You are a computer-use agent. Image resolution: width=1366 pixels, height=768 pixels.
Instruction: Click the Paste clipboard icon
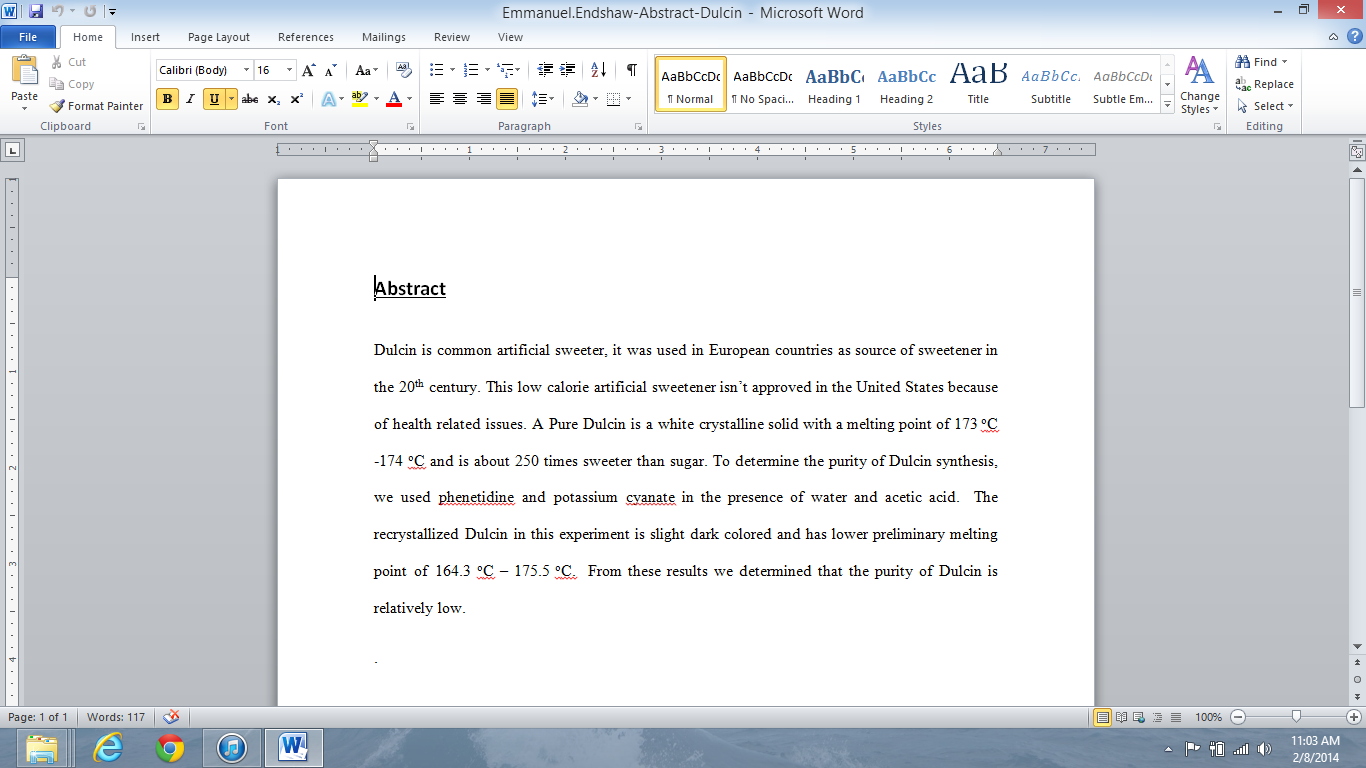[24, 71]
